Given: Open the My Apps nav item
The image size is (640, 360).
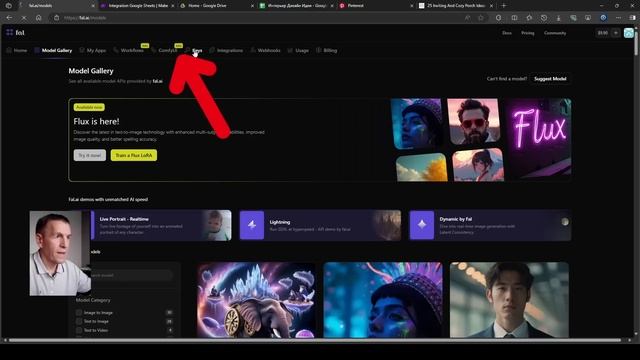Looking at the screenshot, I should tap(93, 50).
